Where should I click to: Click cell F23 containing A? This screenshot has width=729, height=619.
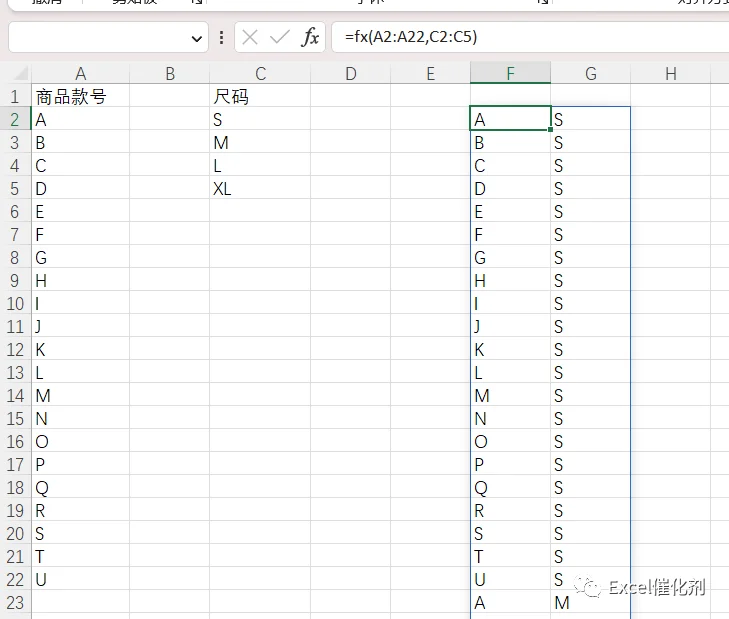(x=510, y=603)
